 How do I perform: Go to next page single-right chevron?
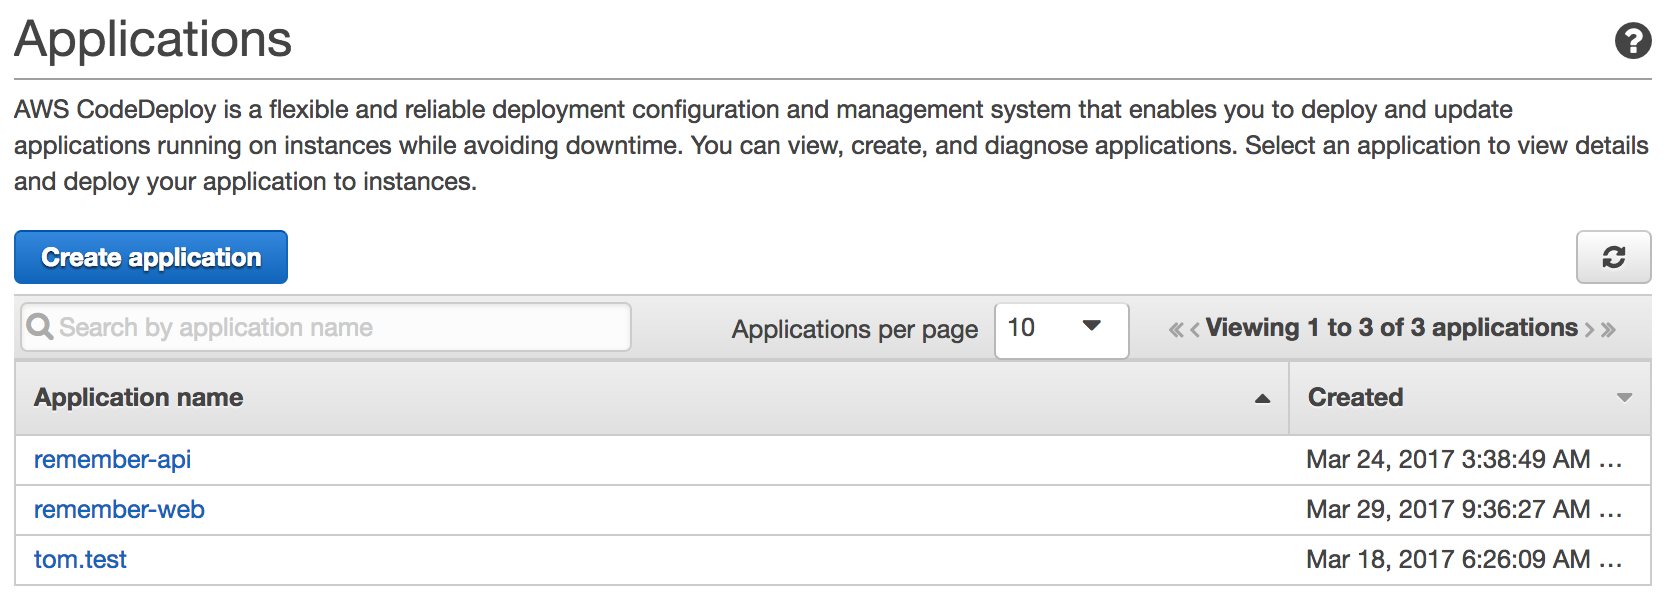tap(1589, 329)
